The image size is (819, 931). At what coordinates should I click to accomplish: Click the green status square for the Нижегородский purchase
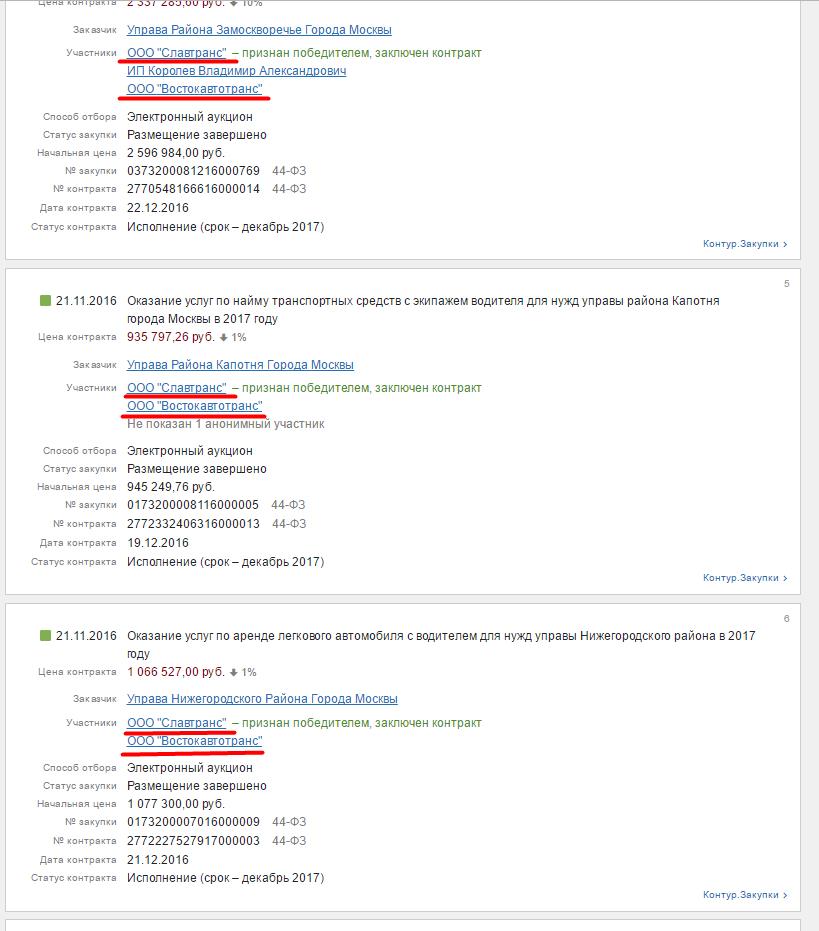45,635
